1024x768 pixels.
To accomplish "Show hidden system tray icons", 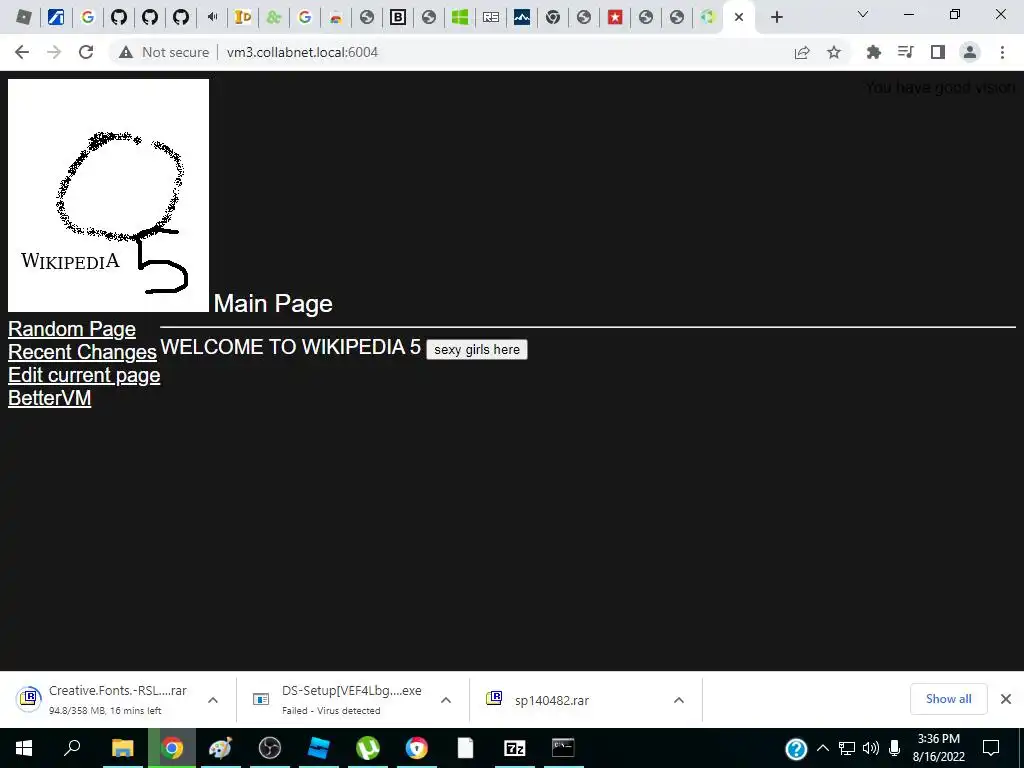I will [823, 748].
